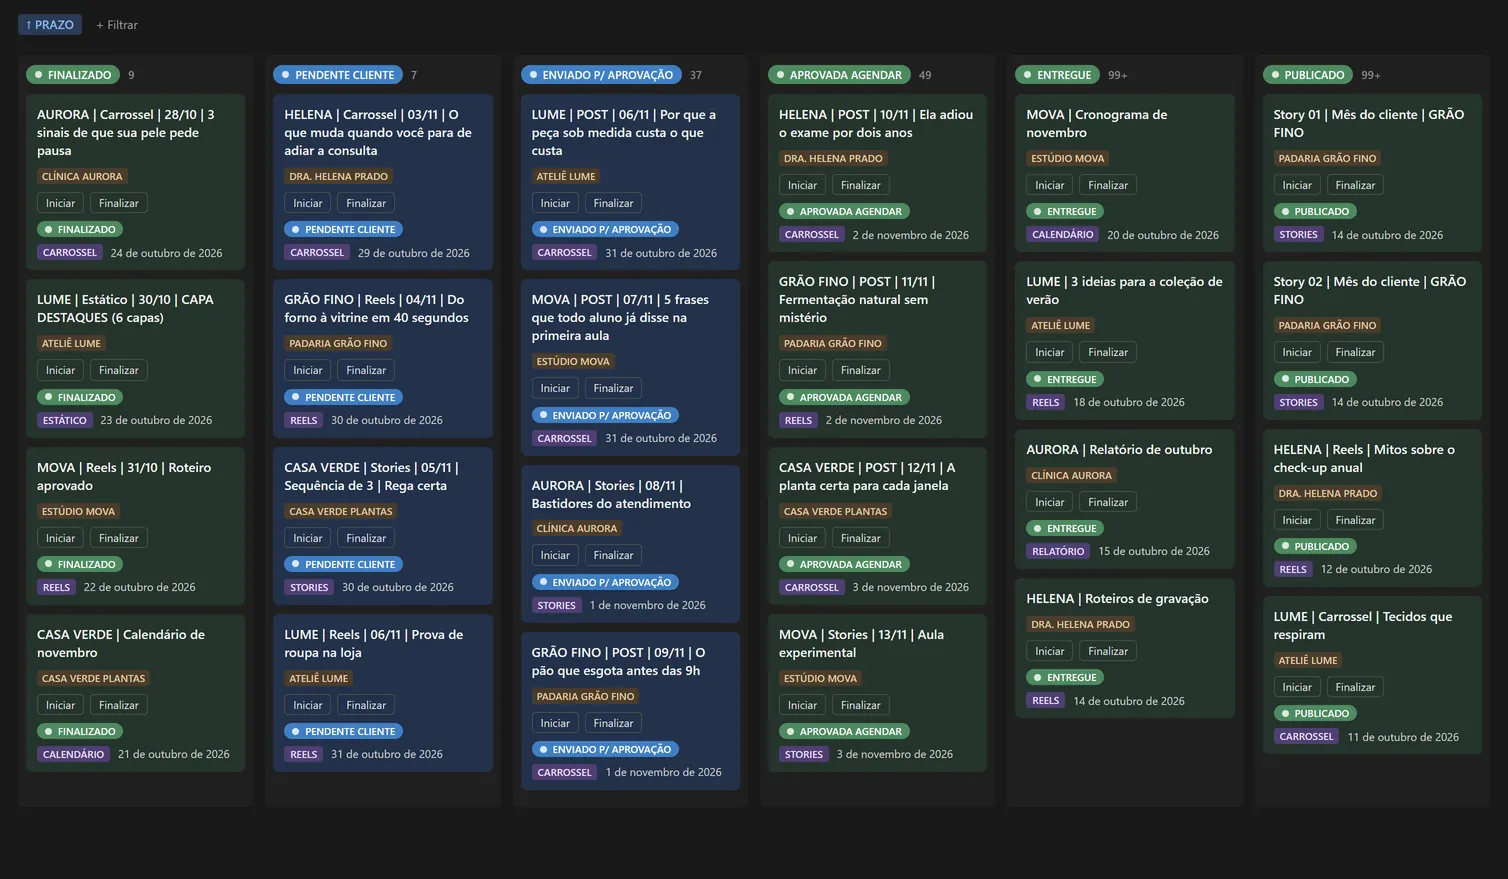Click Iniciar on the AURORA Carrossel 28/10 card
The image size is (1508, 879).
click(x=60, y=203)
